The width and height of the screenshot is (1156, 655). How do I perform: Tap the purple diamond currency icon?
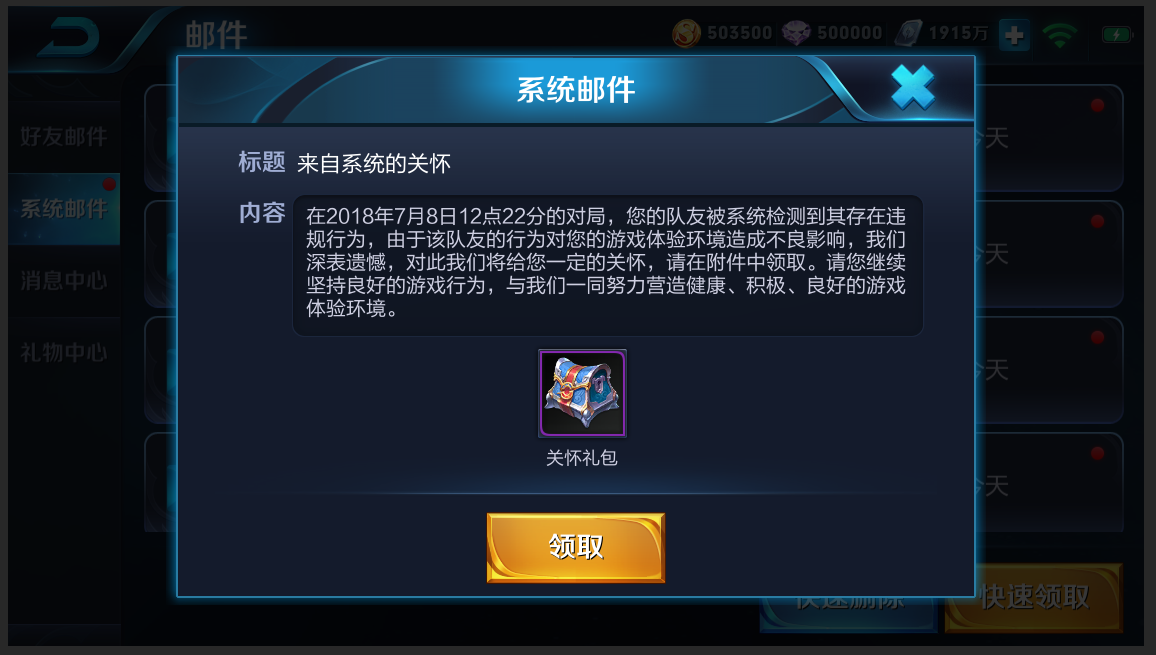(x=796, y=33)
